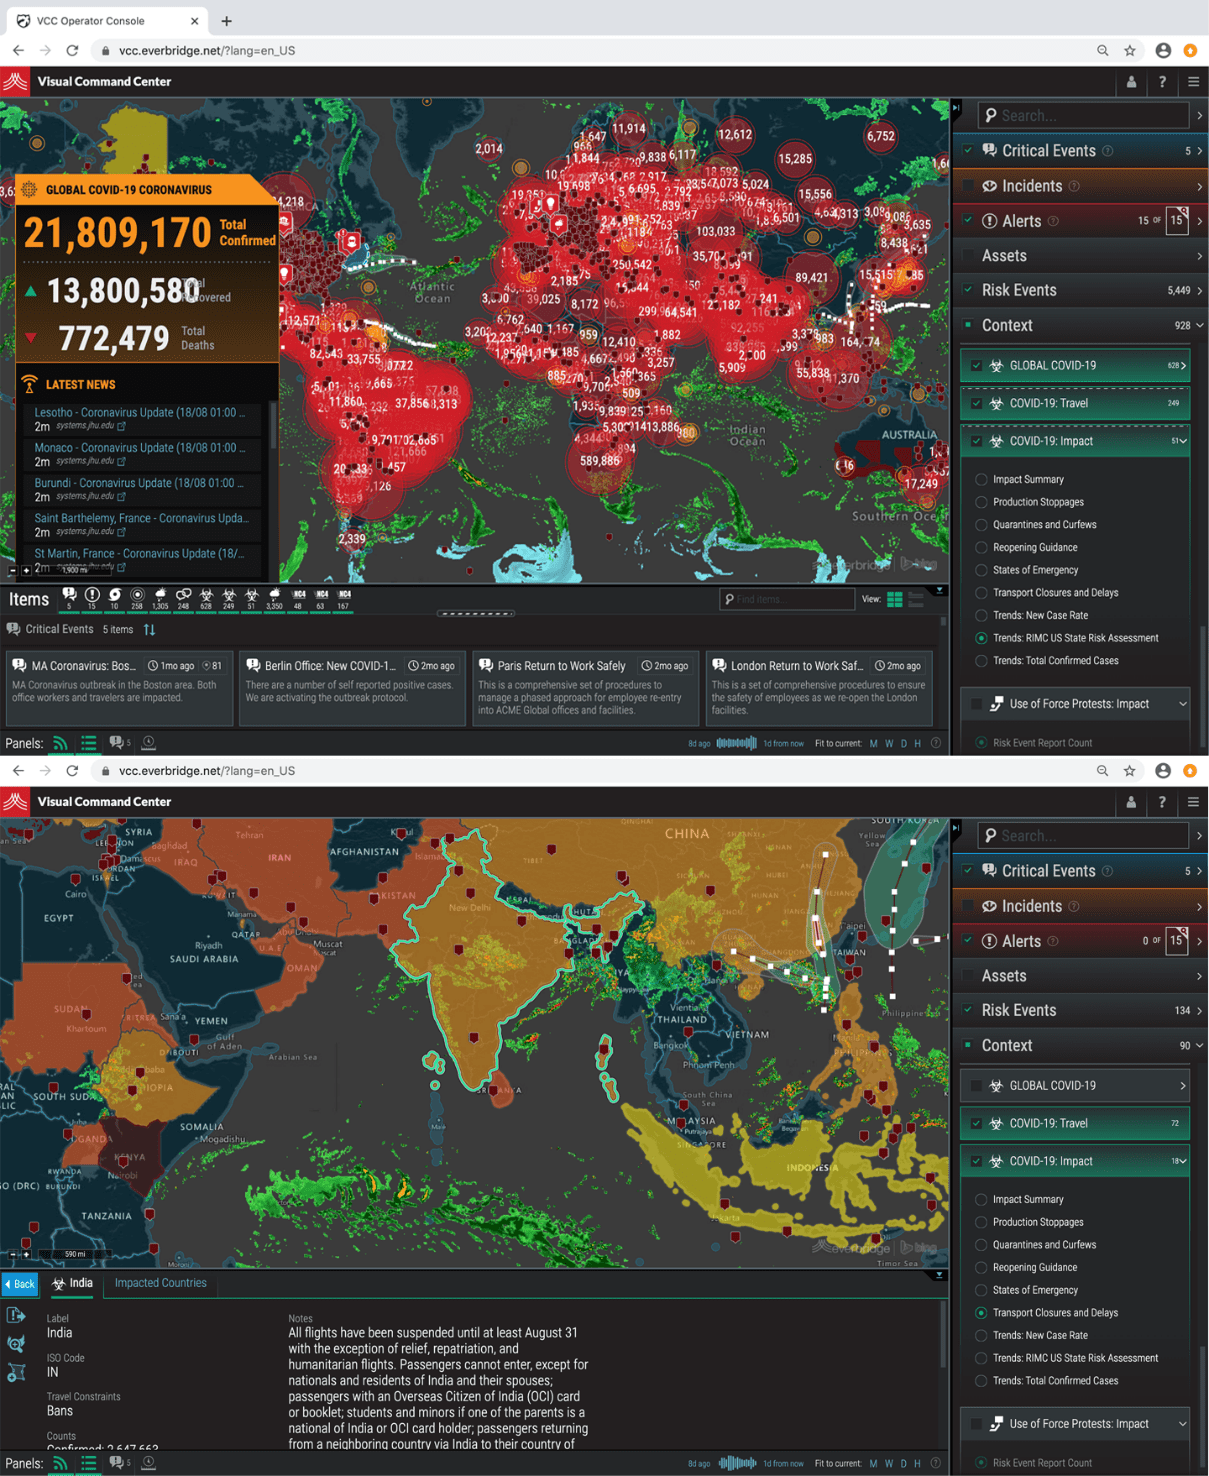Select Quarantines and Curfews radio in top console
1209x1476 pixels.
981,525
